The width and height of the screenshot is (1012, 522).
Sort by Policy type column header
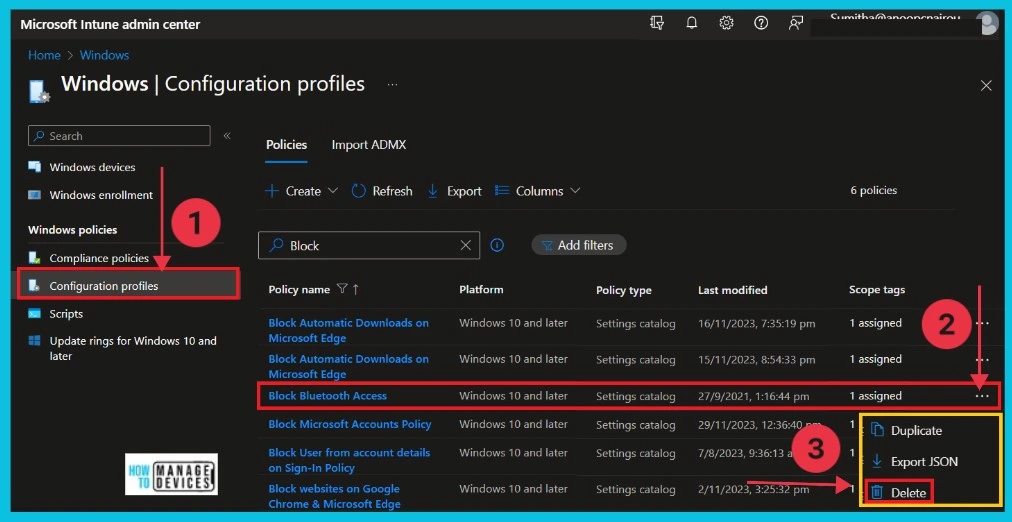[x=624, y=290]
